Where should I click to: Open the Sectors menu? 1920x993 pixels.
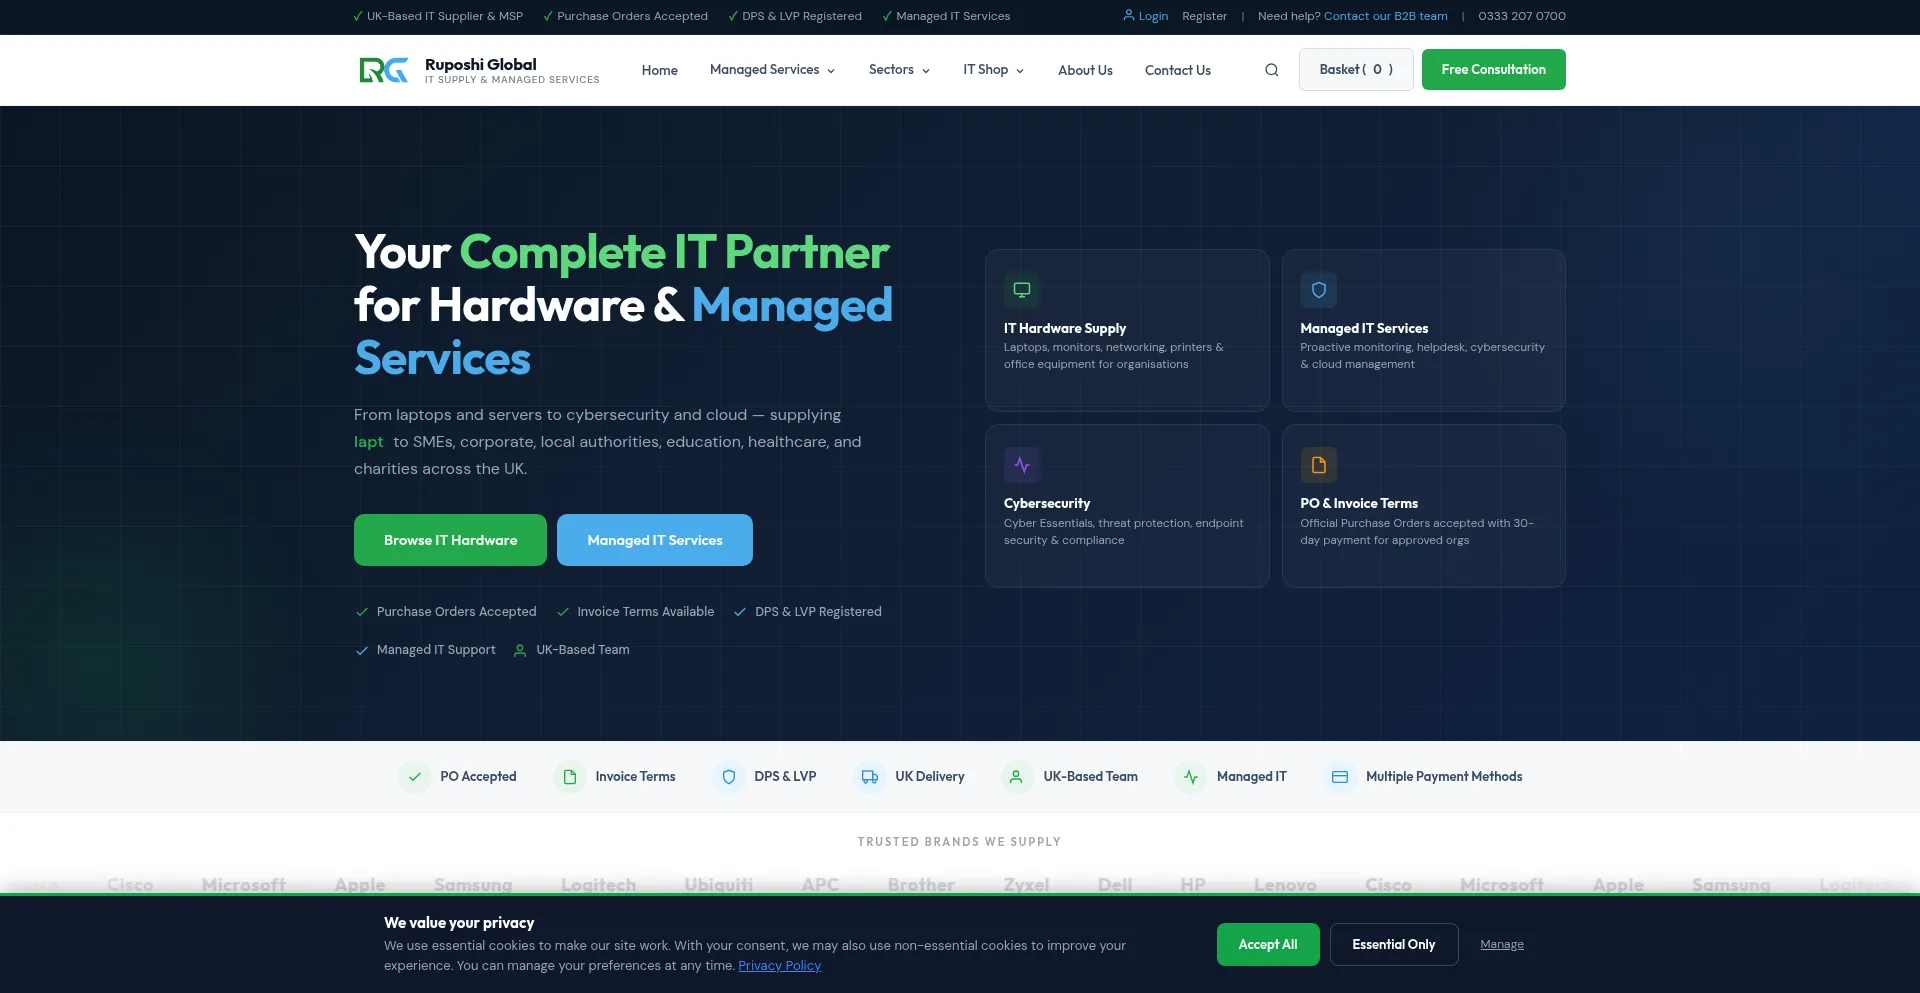pyautogui.click(x=899, y=70)
